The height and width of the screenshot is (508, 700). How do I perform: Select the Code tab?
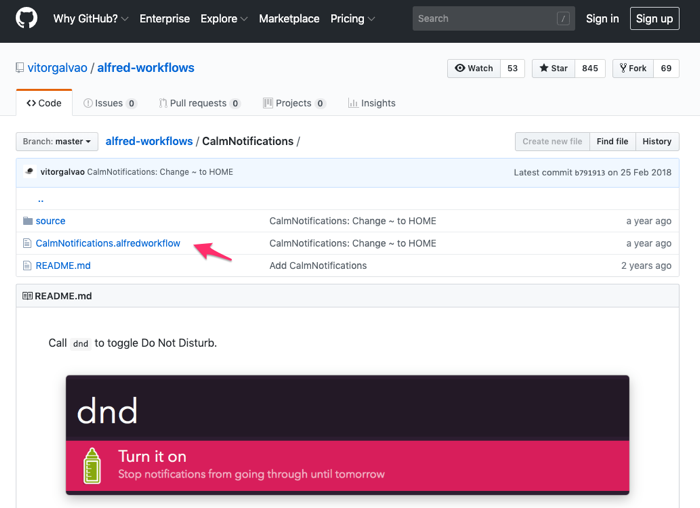click(44, 103)
